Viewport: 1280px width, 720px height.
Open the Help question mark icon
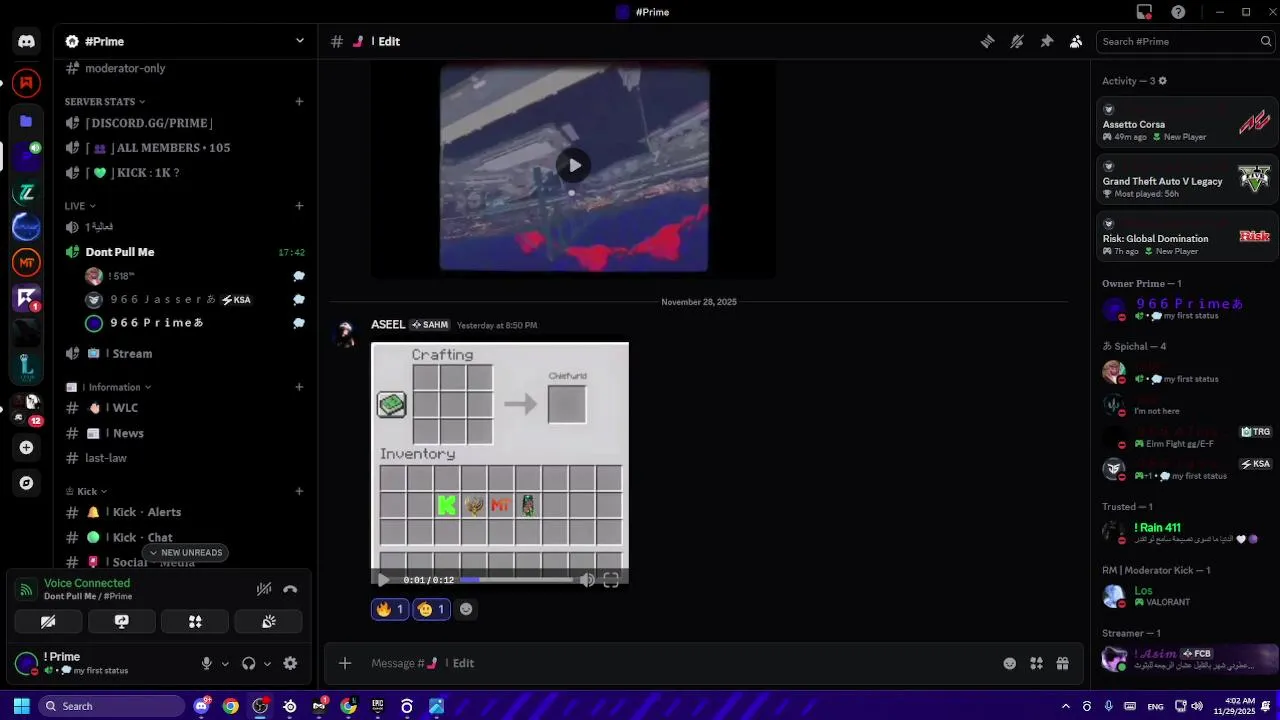click(x=1178, y=12)
